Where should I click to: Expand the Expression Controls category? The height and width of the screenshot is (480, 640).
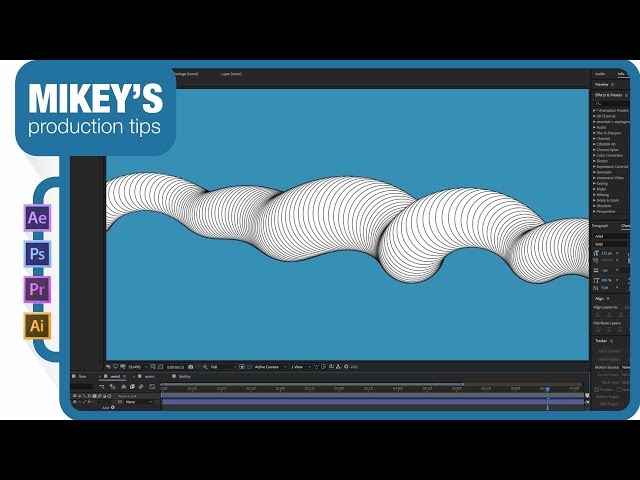[594, 167]
